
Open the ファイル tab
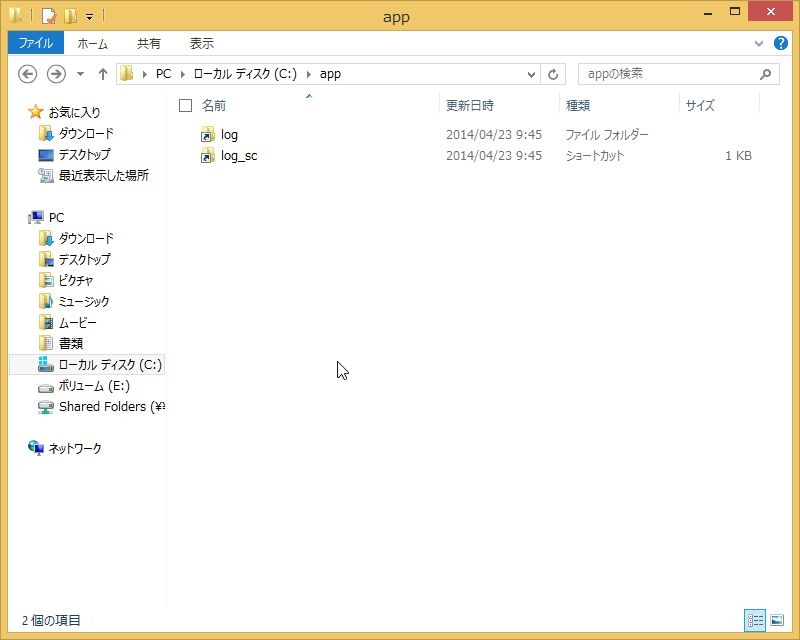36,43
